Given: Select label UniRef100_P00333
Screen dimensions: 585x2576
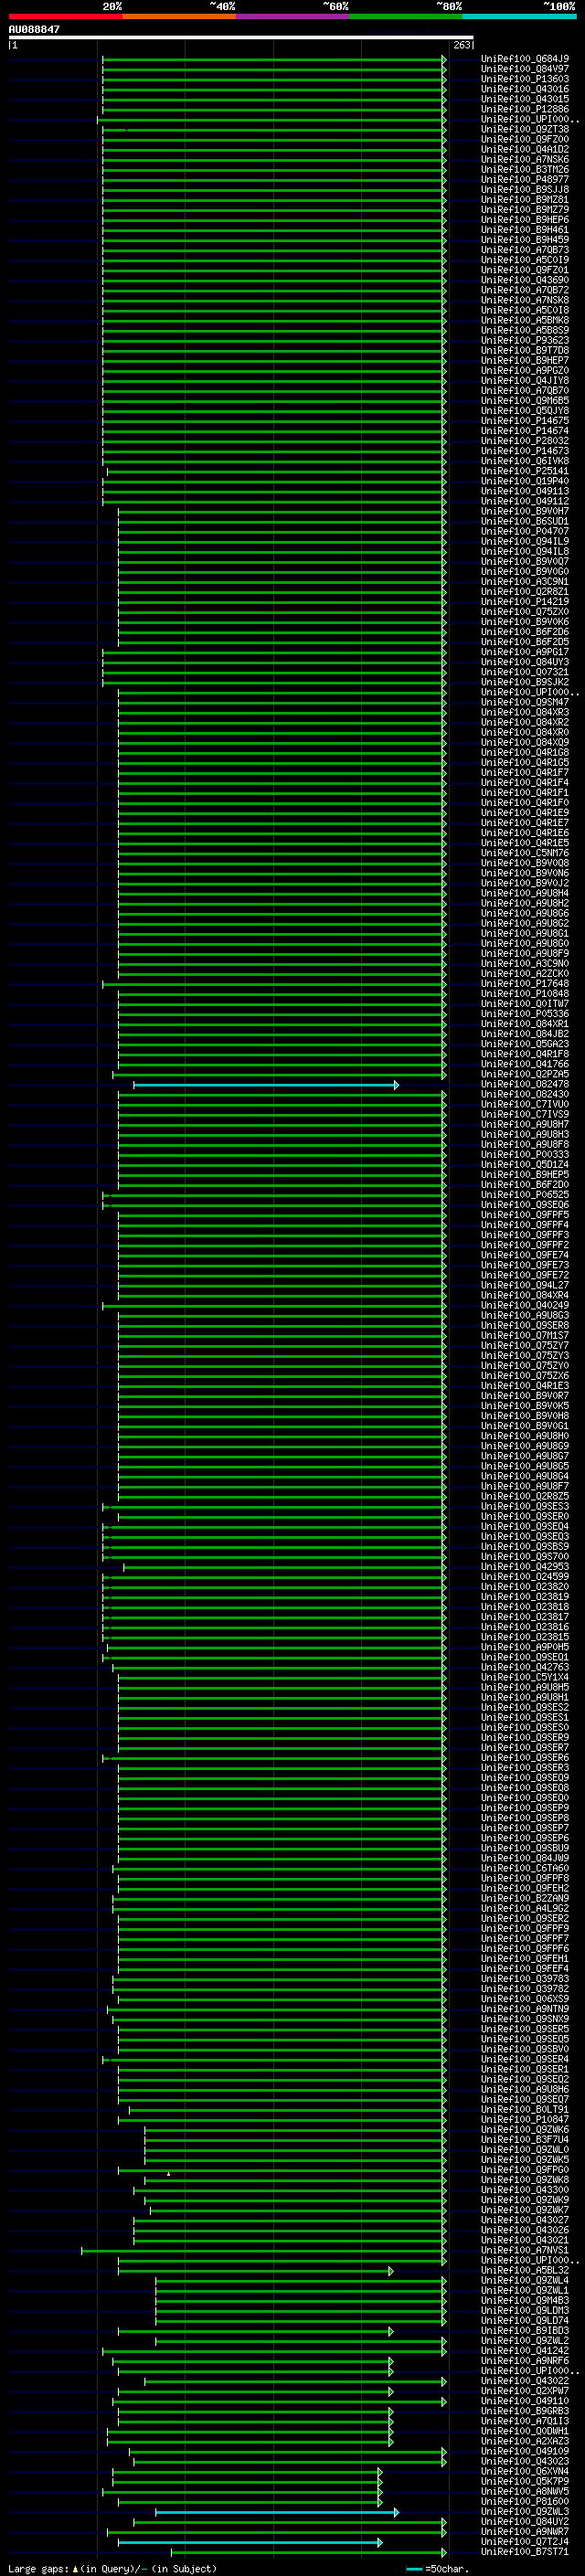Looking at the screenshot, I should [x=525, y=1155].
